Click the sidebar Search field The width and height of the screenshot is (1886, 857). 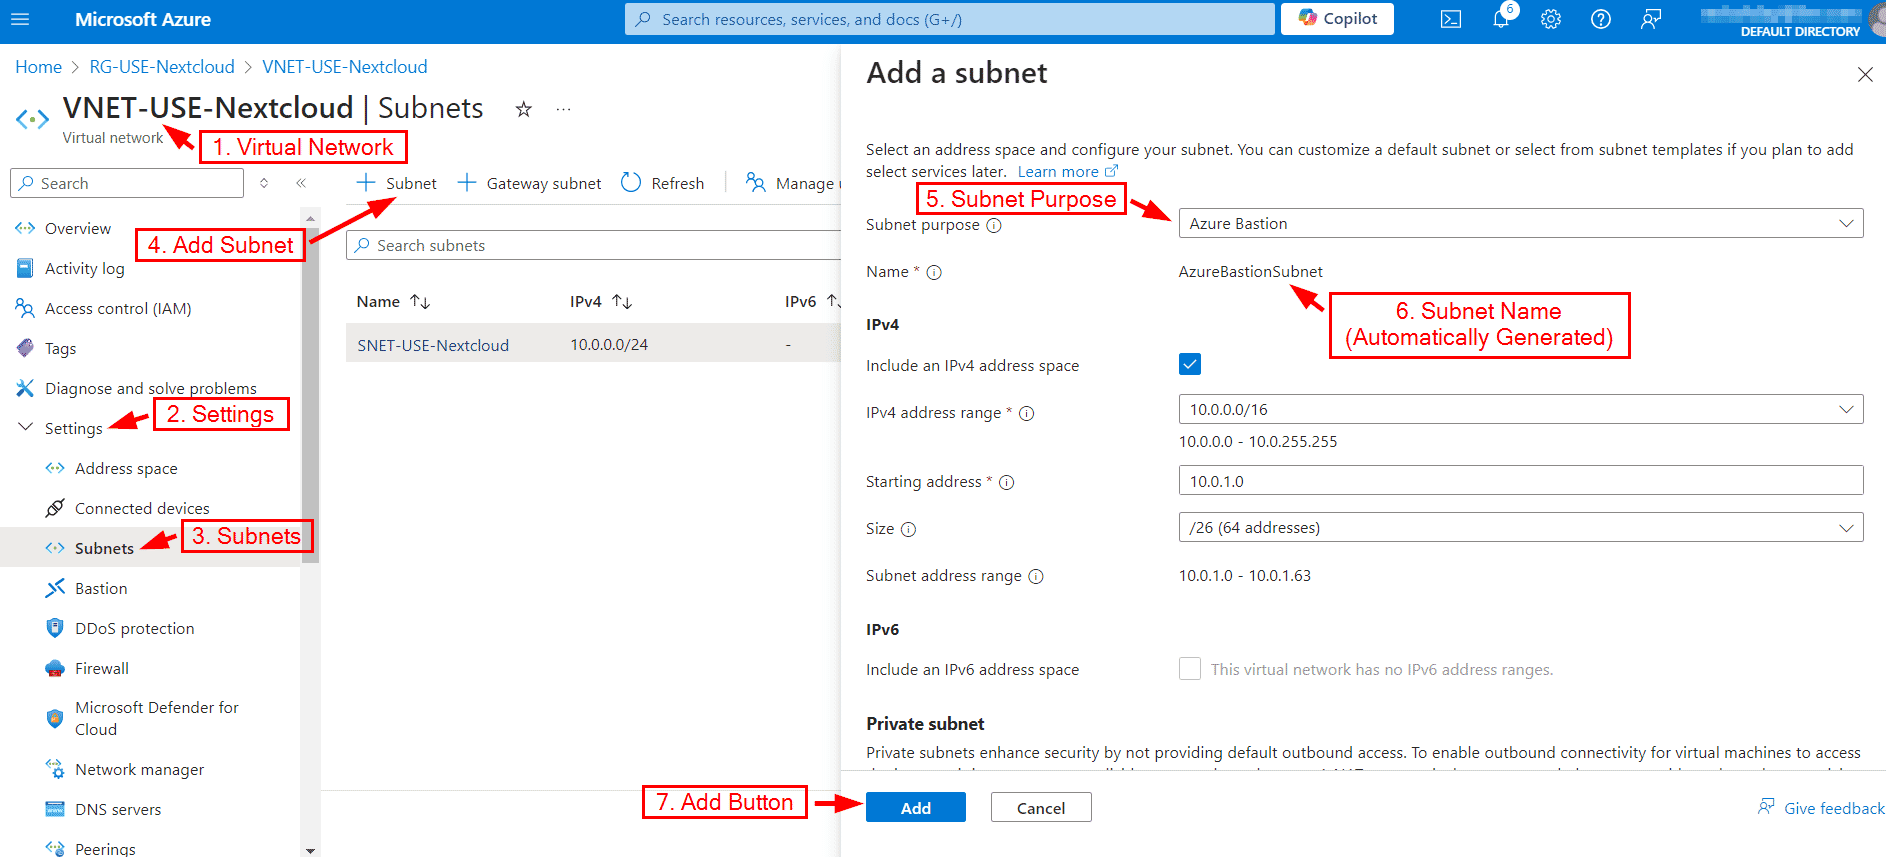[x=127, y=183]
